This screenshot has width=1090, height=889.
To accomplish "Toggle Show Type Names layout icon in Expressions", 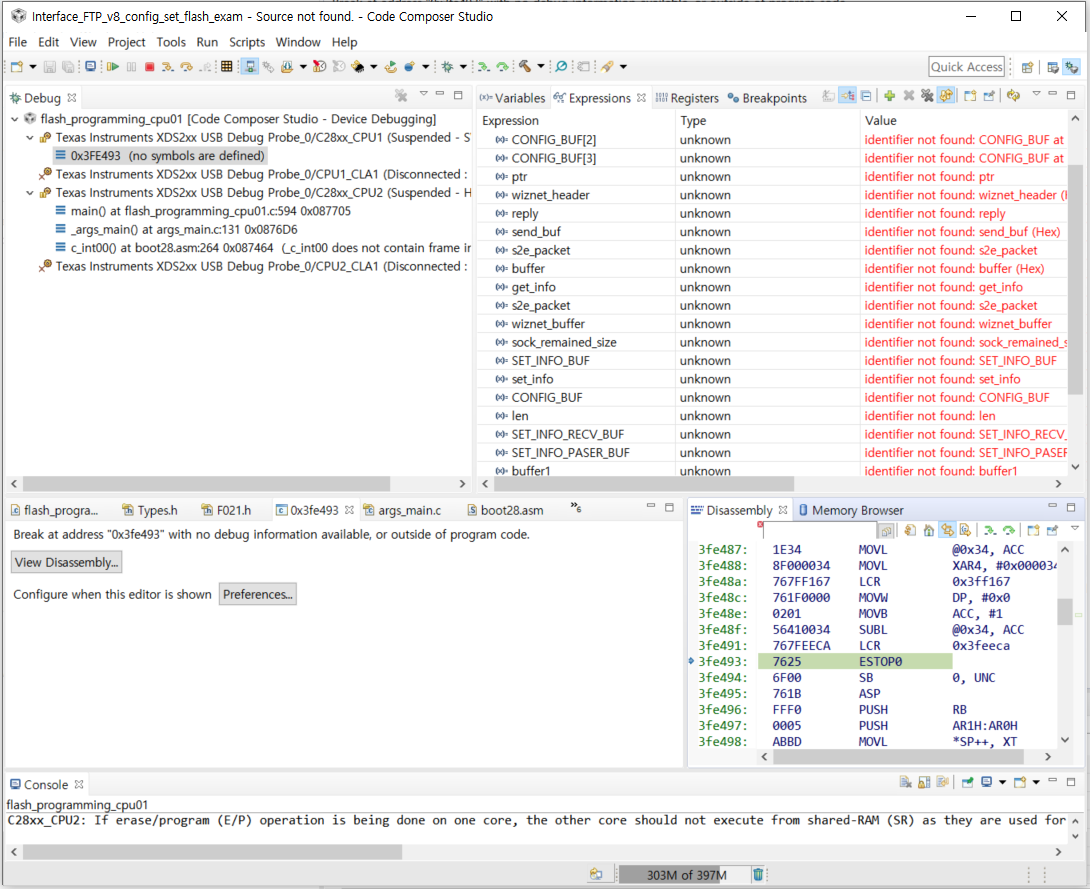I will 829,96.
